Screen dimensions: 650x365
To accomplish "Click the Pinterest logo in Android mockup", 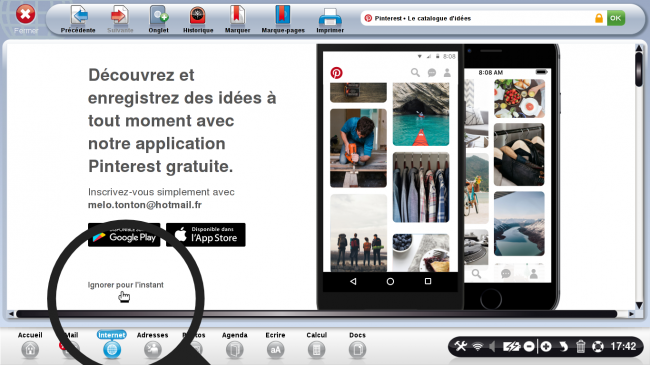I will 336,73.
